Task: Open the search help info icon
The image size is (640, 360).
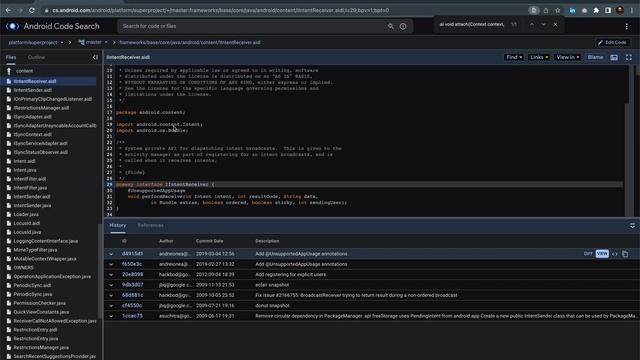Action: point(403,26)
